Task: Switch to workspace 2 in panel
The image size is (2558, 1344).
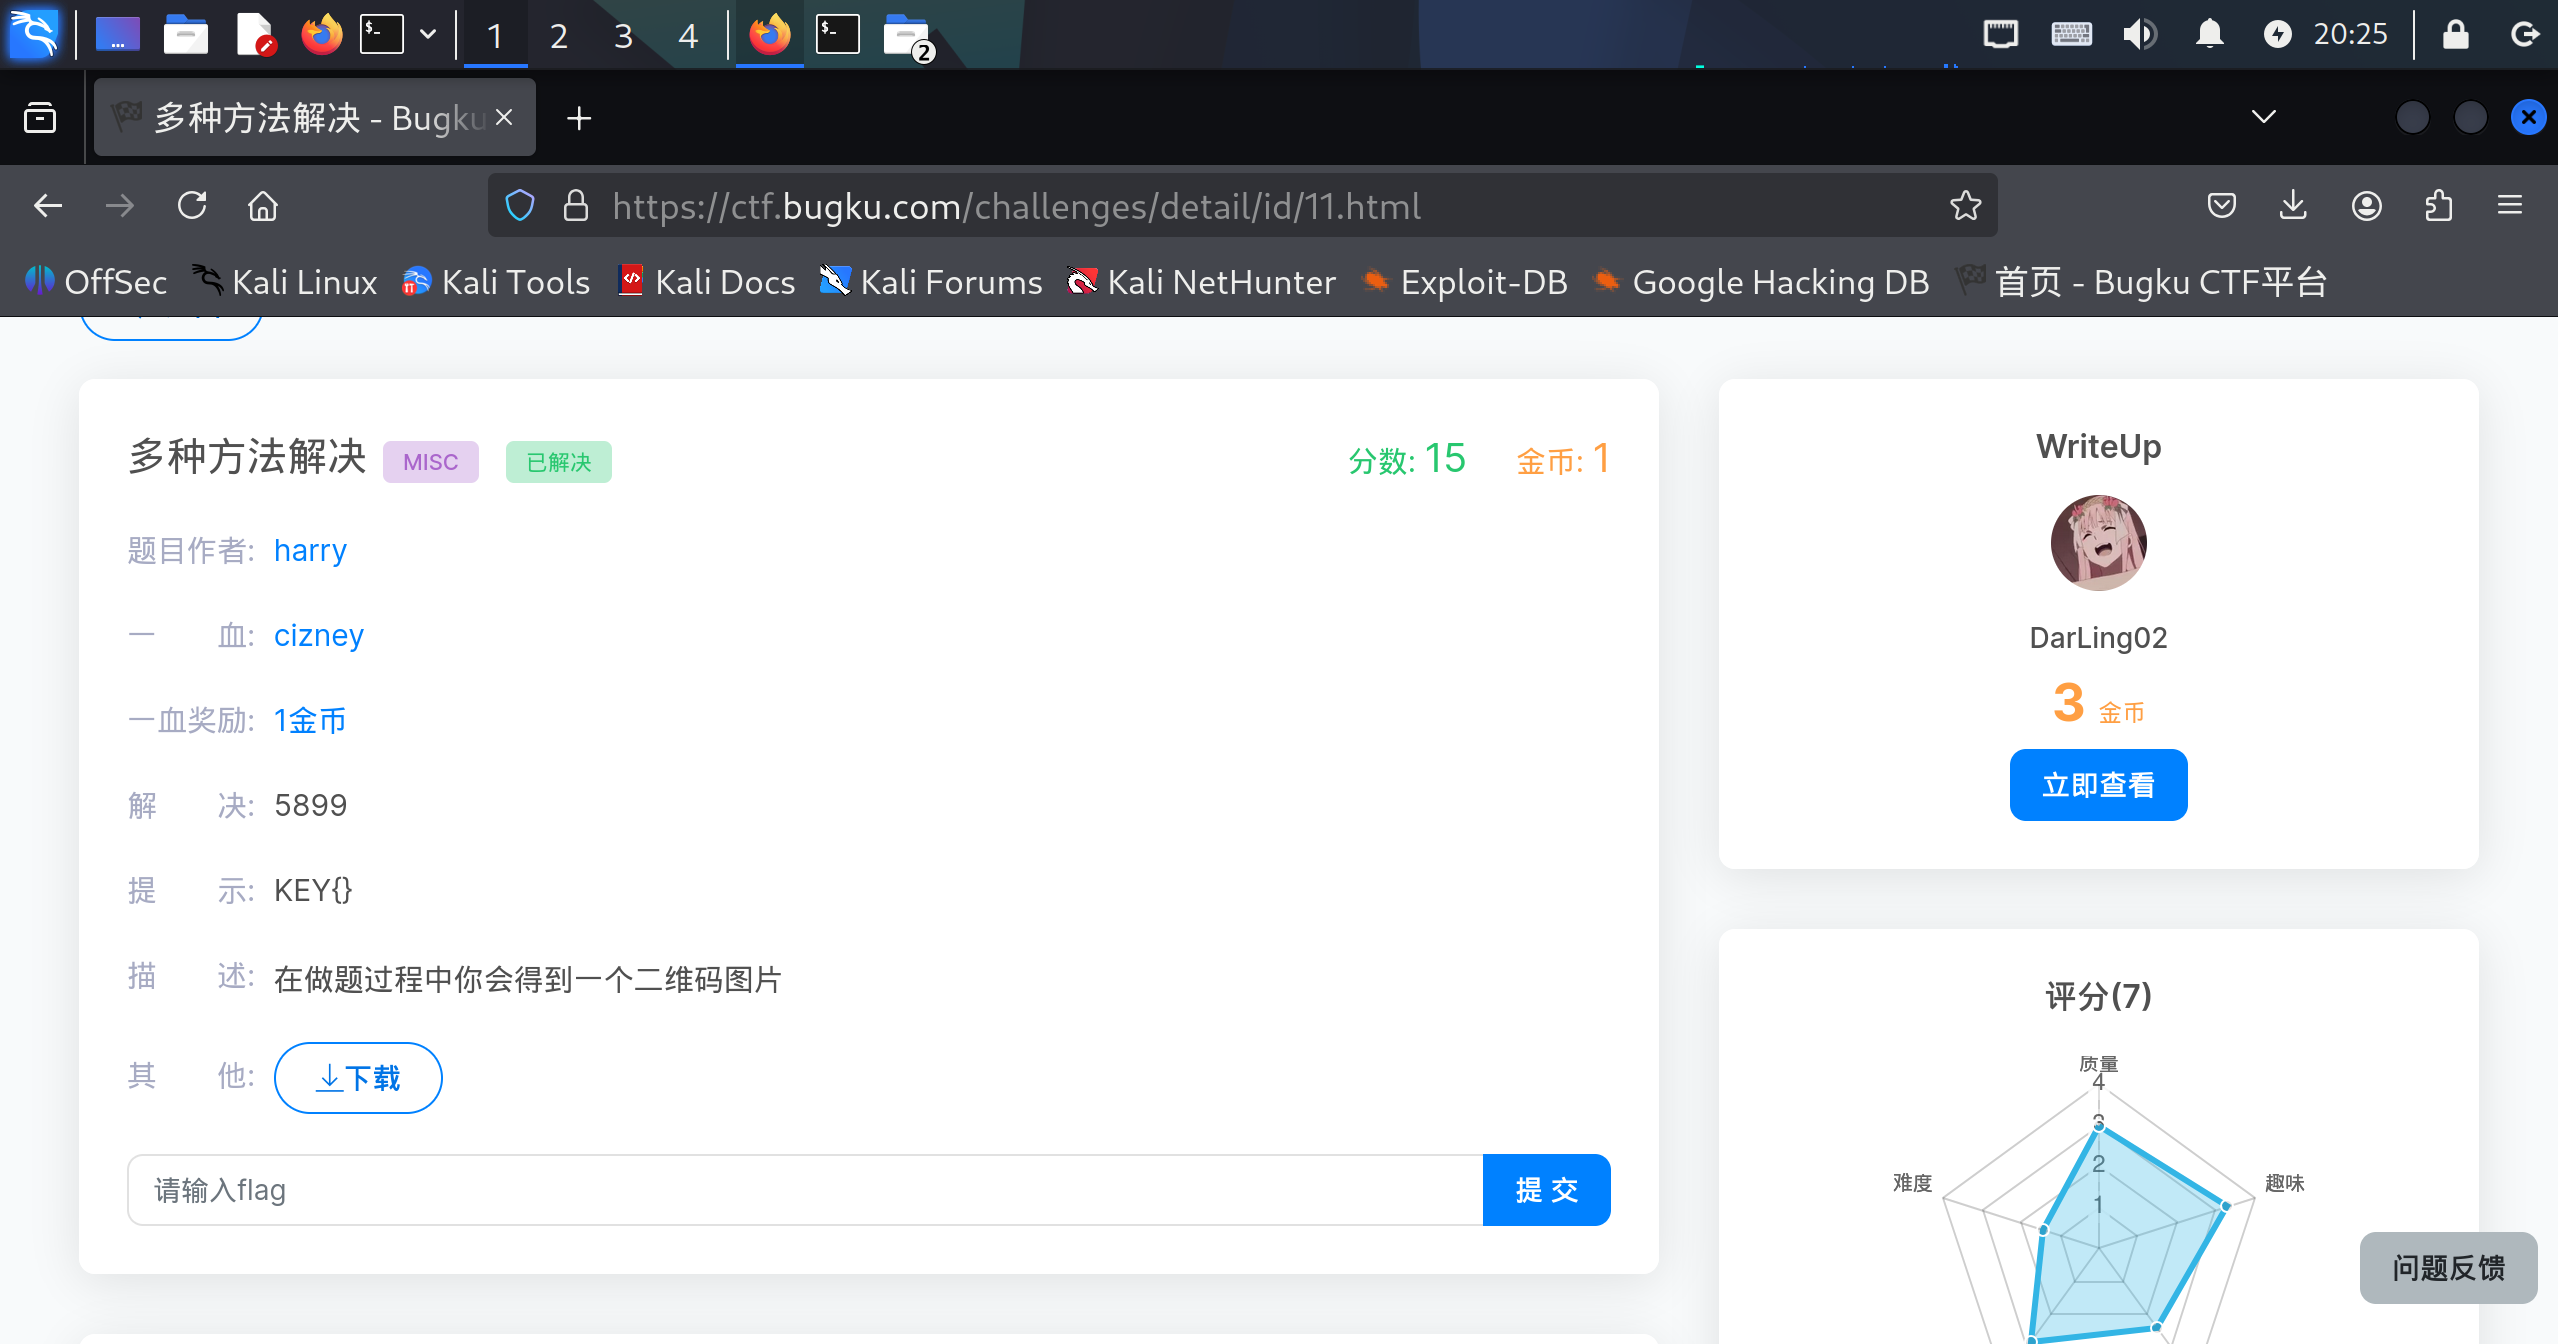Action: coord(558,36)
